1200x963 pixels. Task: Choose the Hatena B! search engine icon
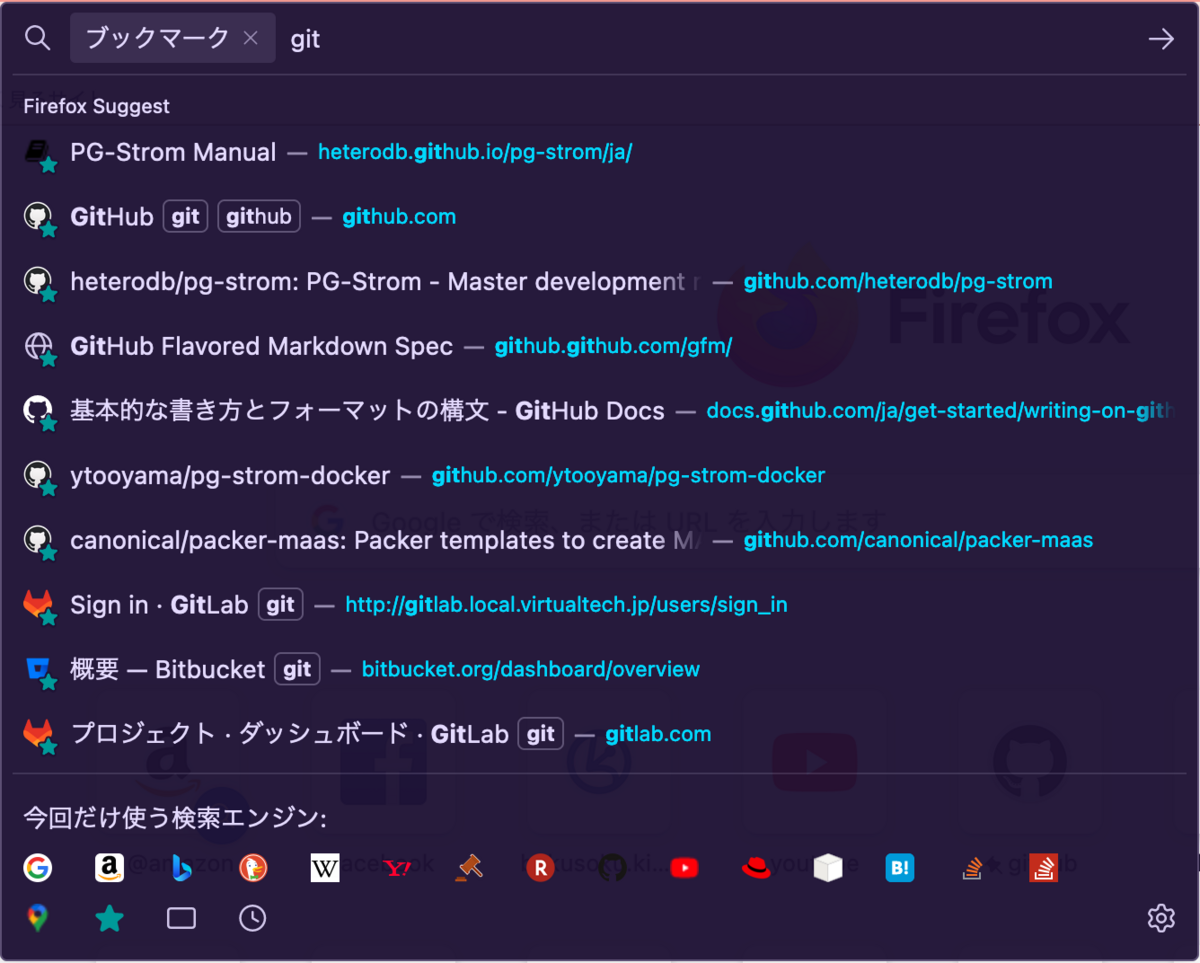coord(900,867)
